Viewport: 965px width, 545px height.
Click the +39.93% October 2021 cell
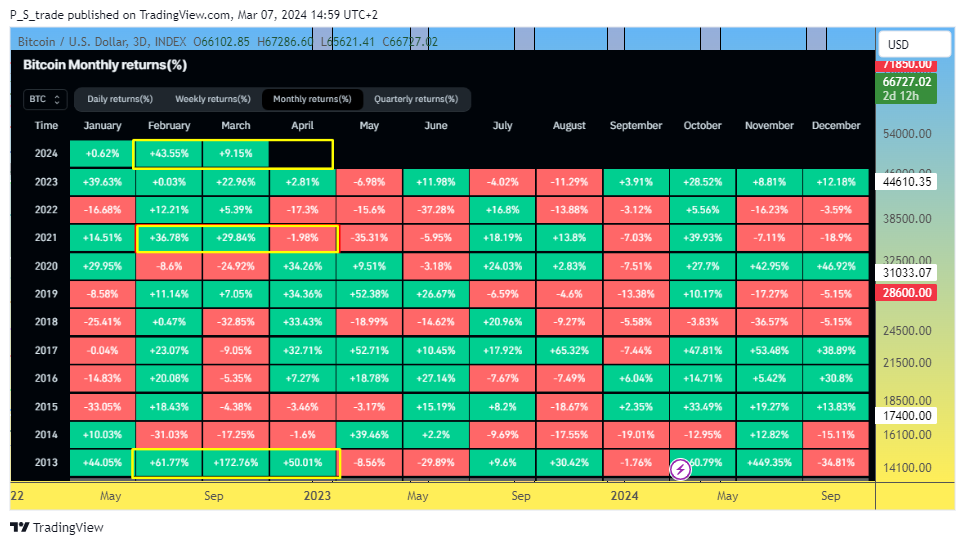703,237
